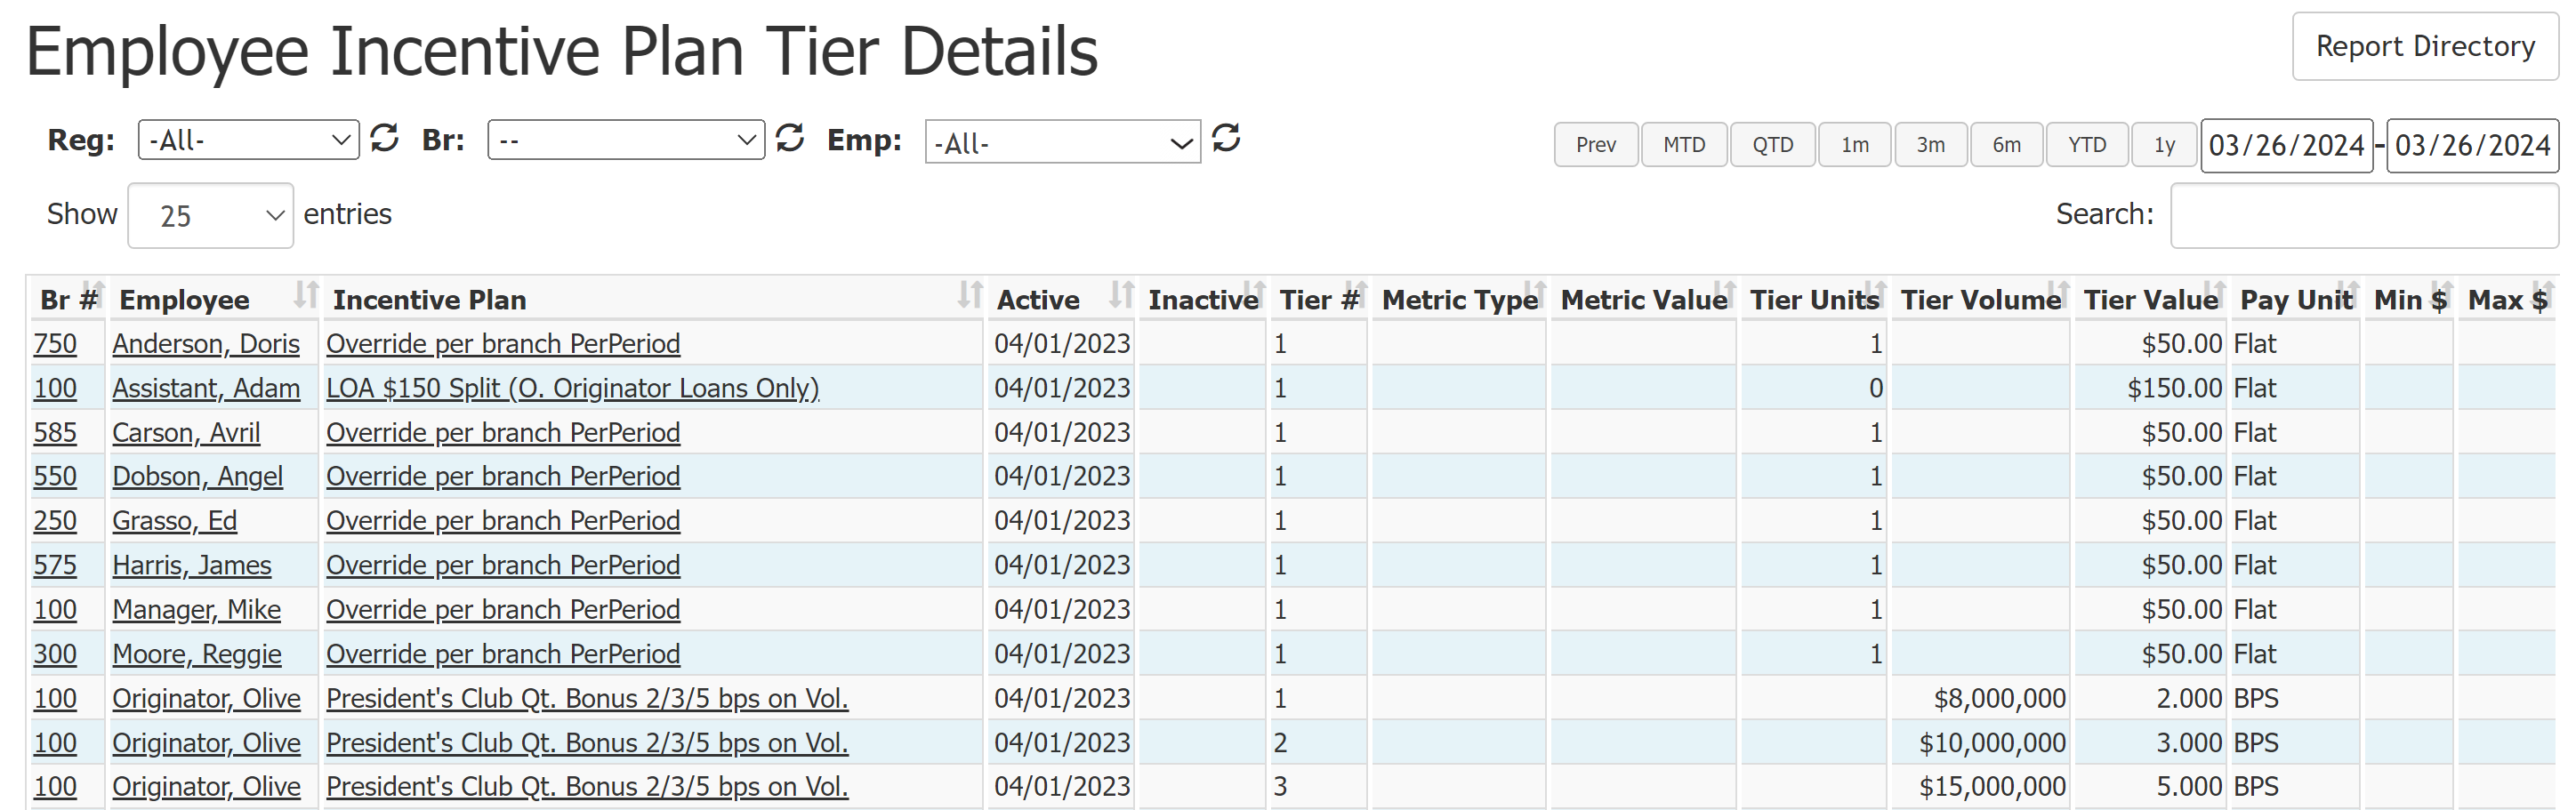Sort by Tier # column

pyautogui.click(x=1319, y=298)
